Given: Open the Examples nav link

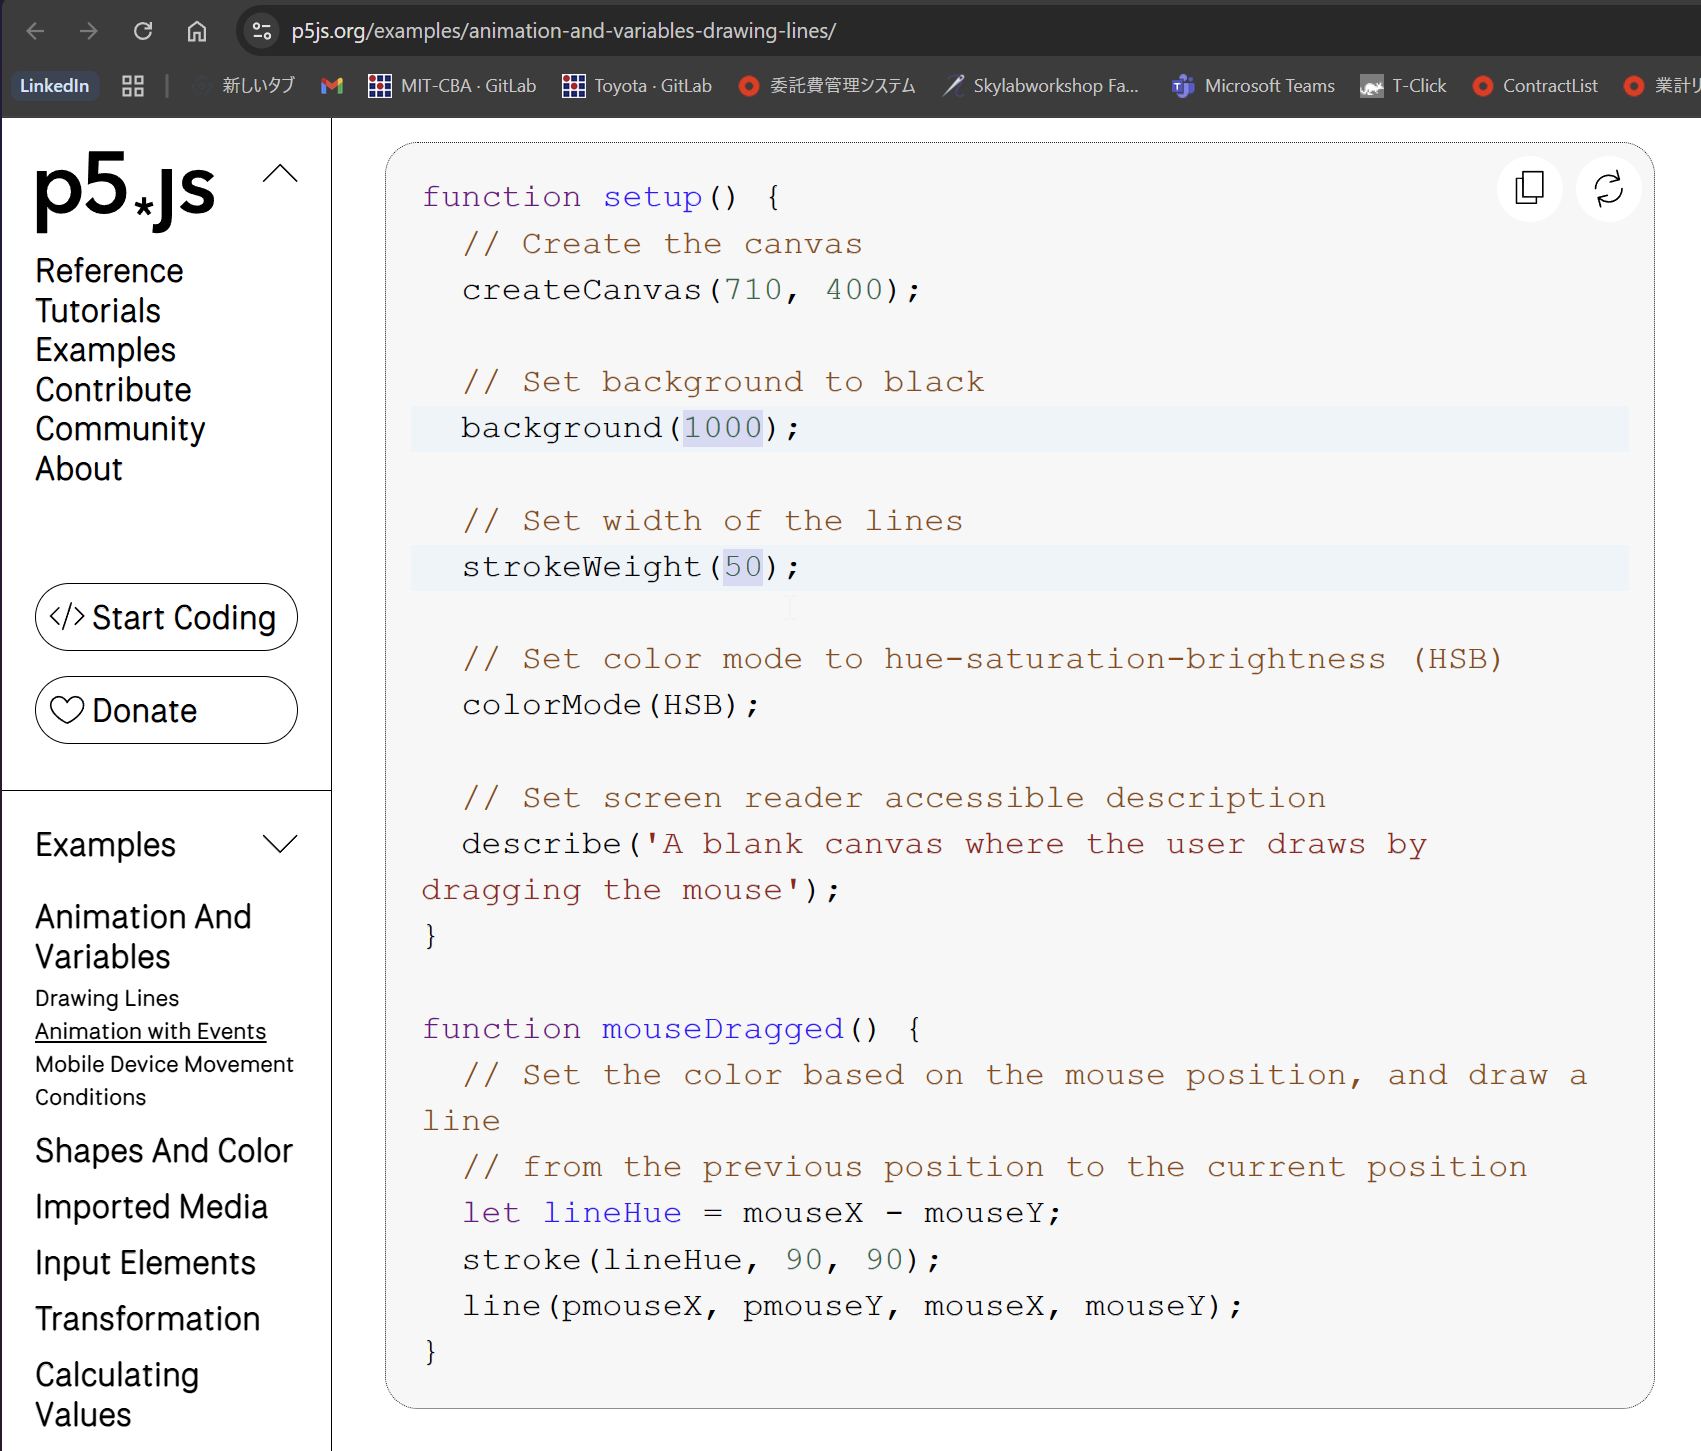Looking at the screenshot, I should (x=105, y=350).
